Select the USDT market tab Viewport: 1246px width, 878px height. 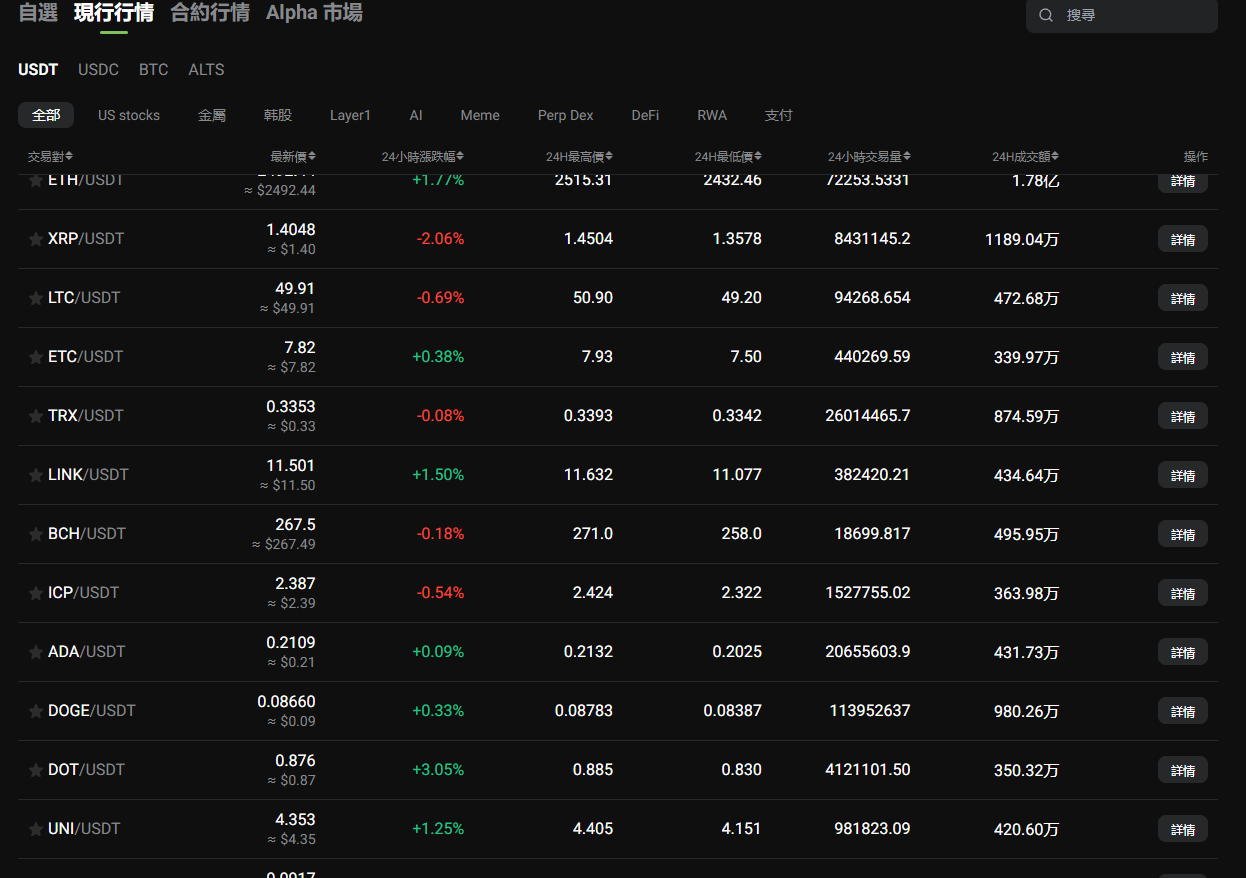[38, 70]
